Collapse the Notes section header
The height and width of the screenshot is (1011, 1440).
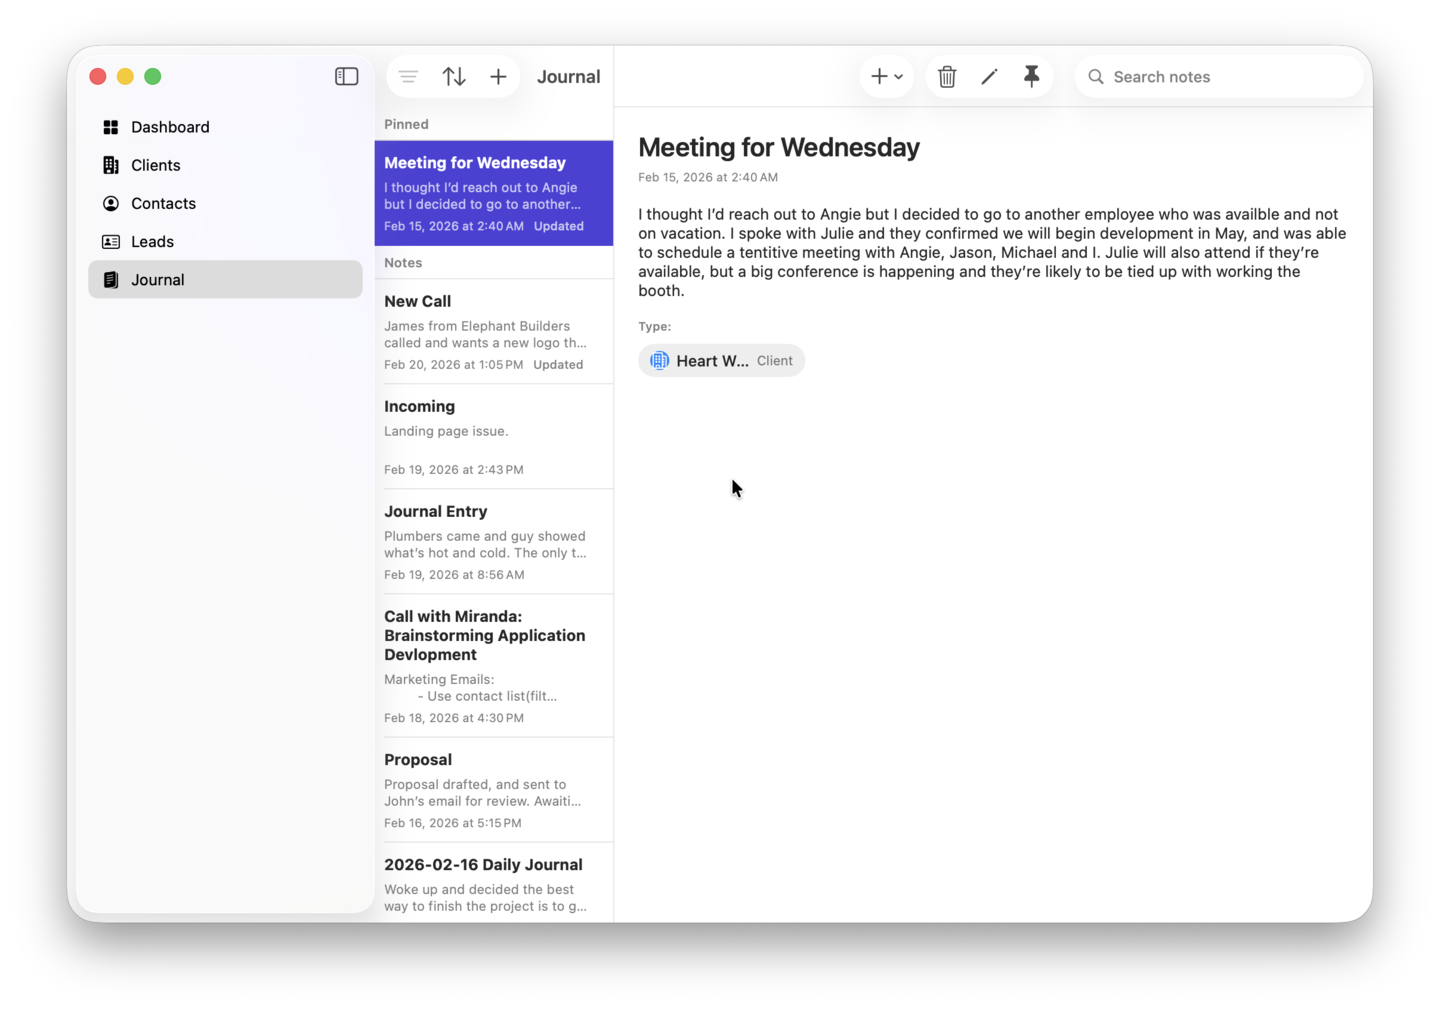click(x=403, y=262)
